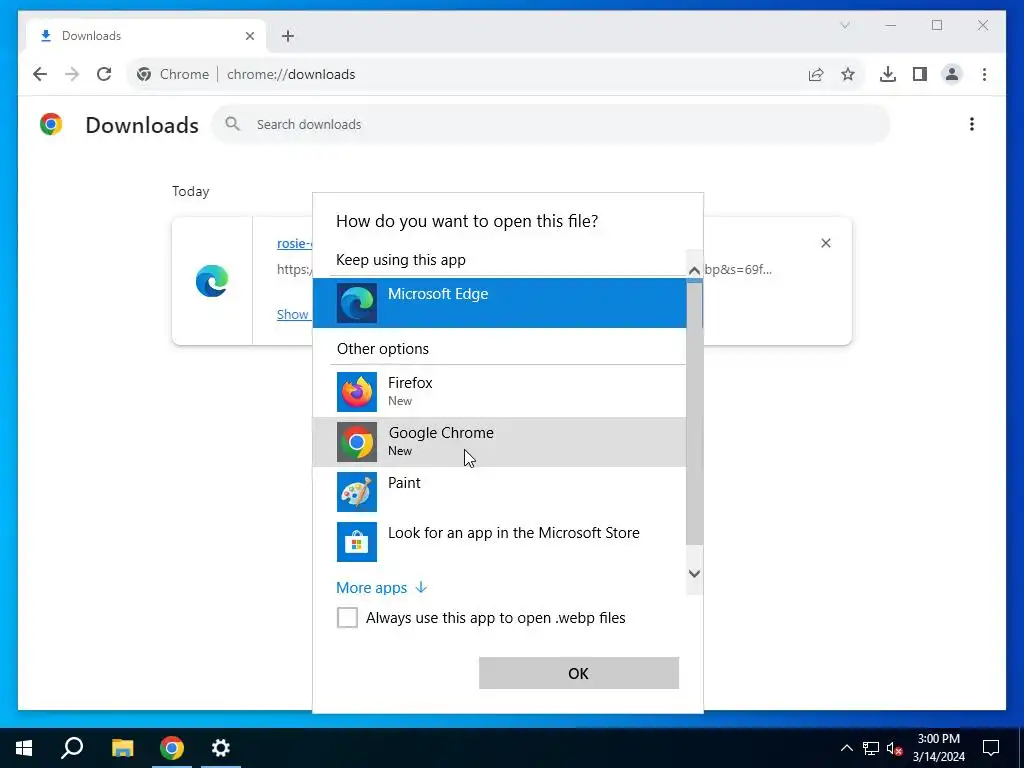Select the Downloads browser tab
The image size is (1024, 768).
click(146, 36)
